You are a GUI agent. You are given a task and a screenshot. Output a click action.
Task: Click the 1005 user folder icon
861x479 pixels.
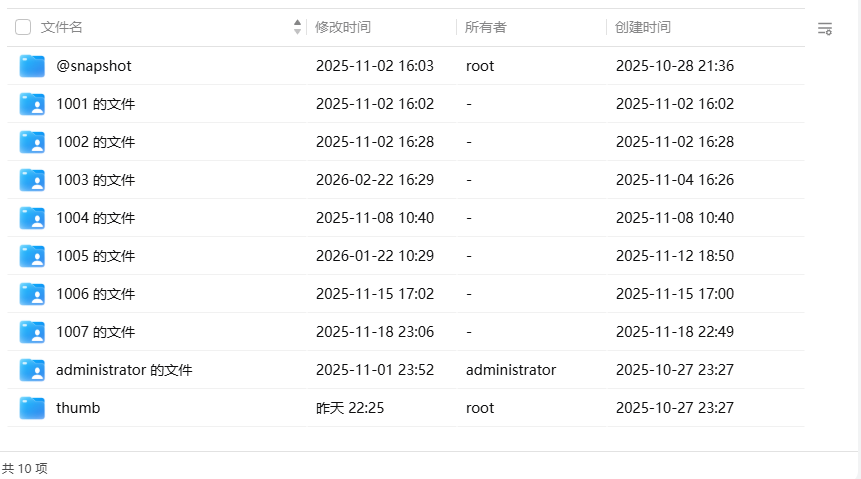32,256
